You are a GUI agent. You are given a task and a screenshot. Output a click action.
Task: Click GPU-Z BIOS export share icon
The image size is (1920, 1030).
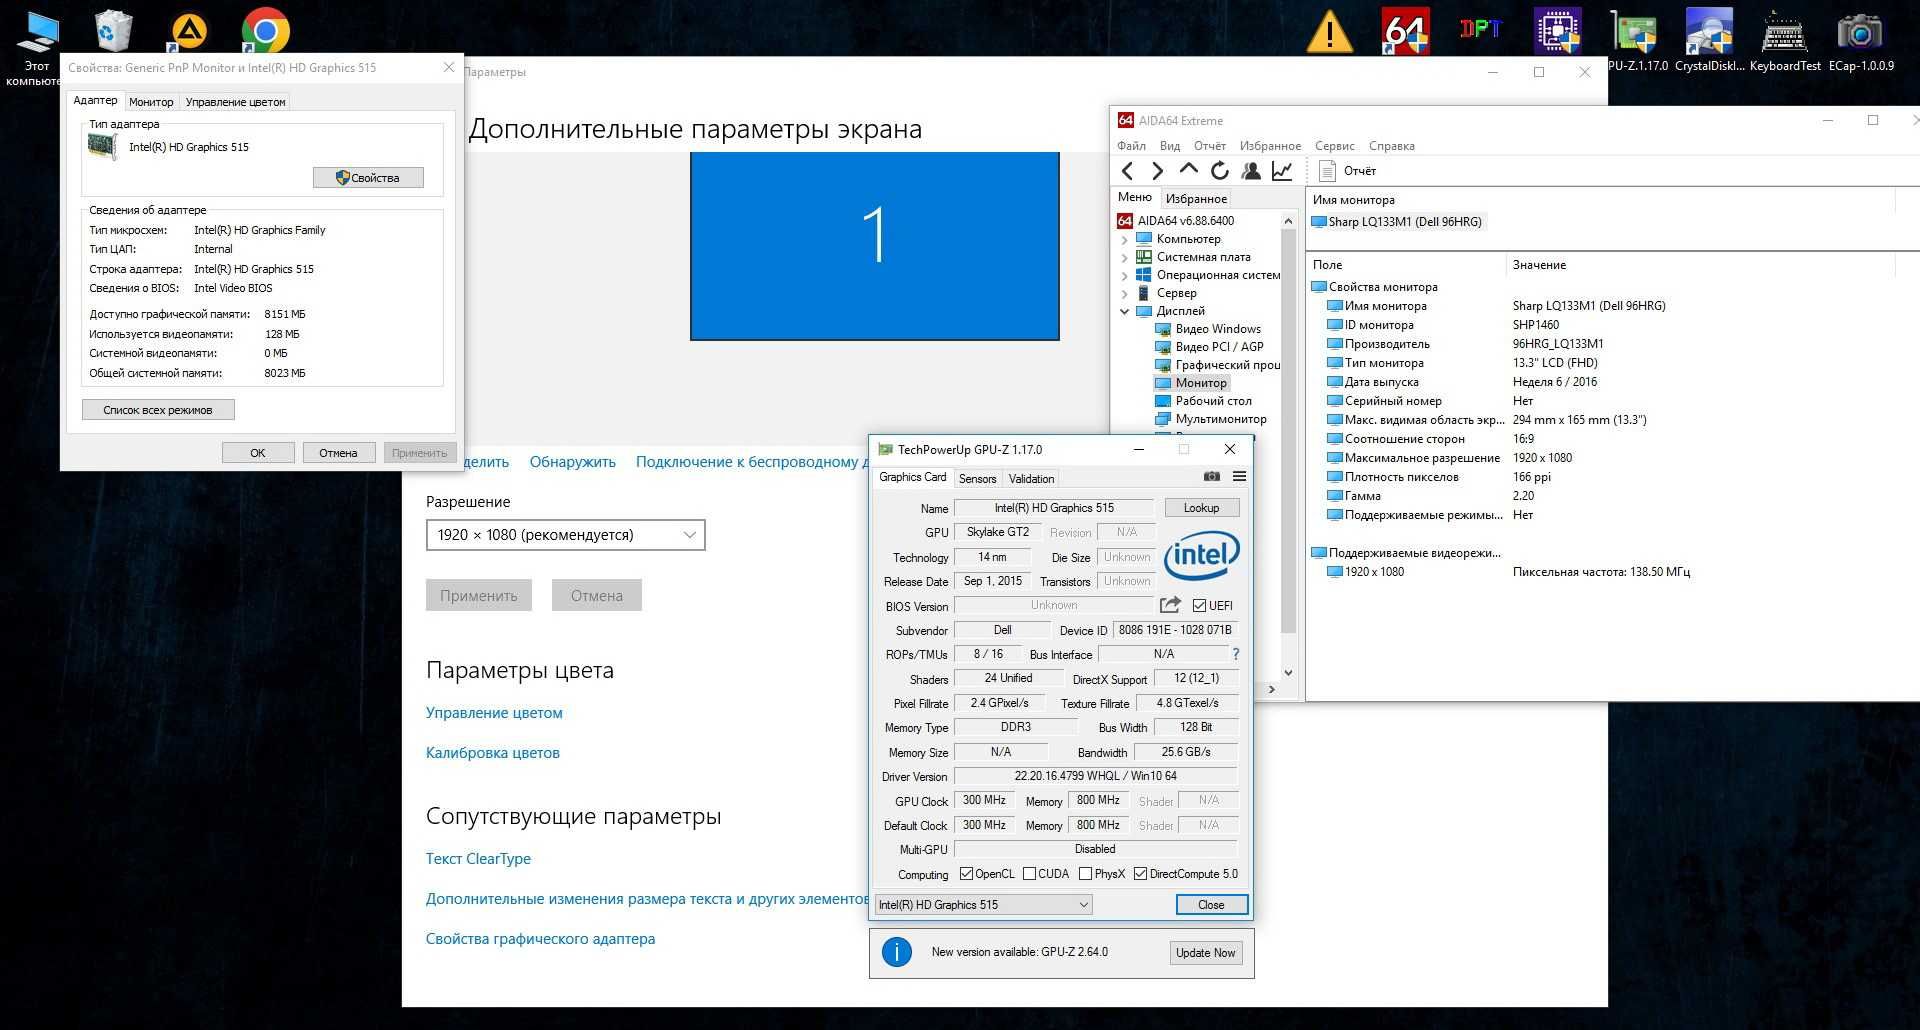[x=1169, y=605]
